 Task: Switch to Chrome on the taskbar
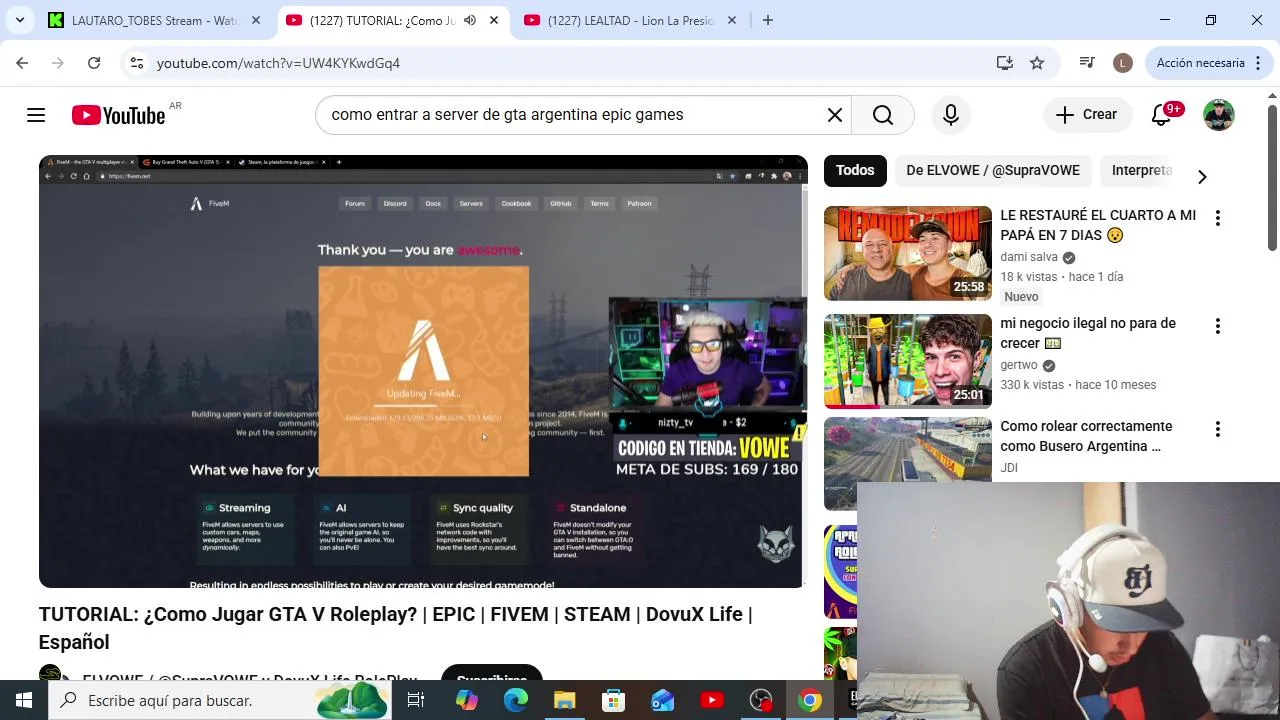tap(810, 701)
